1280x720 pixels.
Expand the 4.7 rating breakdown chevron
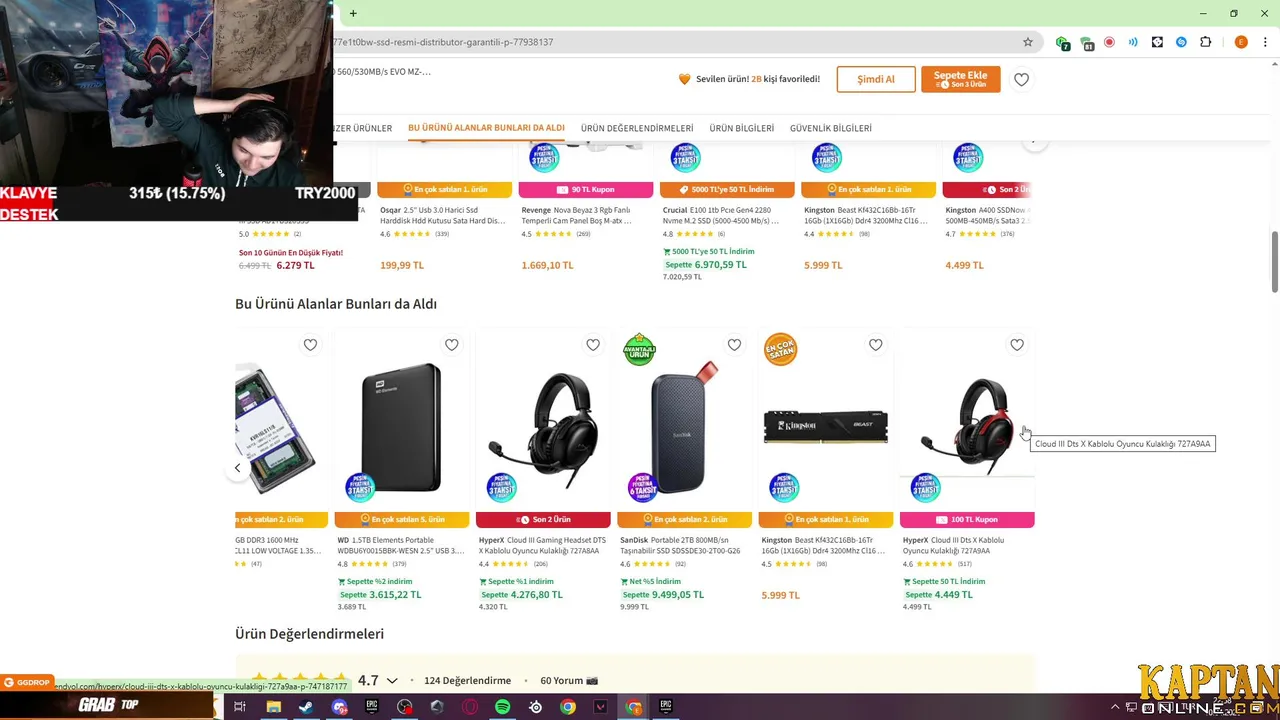coord(392,681)
